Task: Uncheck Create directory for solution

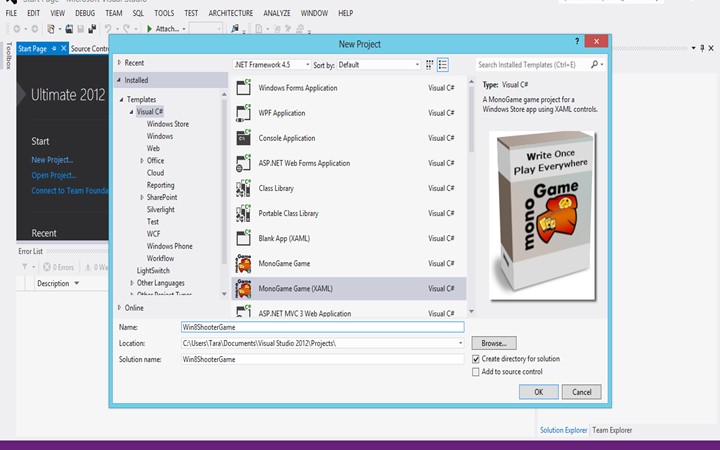Action: 476,358
